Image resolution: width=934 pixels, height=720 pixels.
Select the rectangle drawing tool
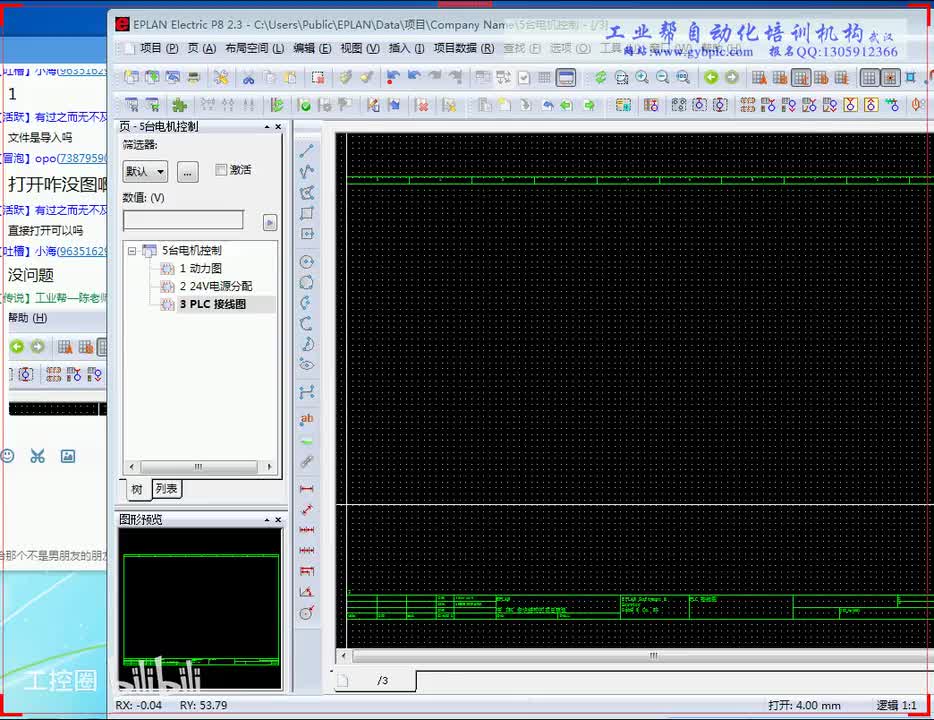pyautogui.click(x=307, y=213)
